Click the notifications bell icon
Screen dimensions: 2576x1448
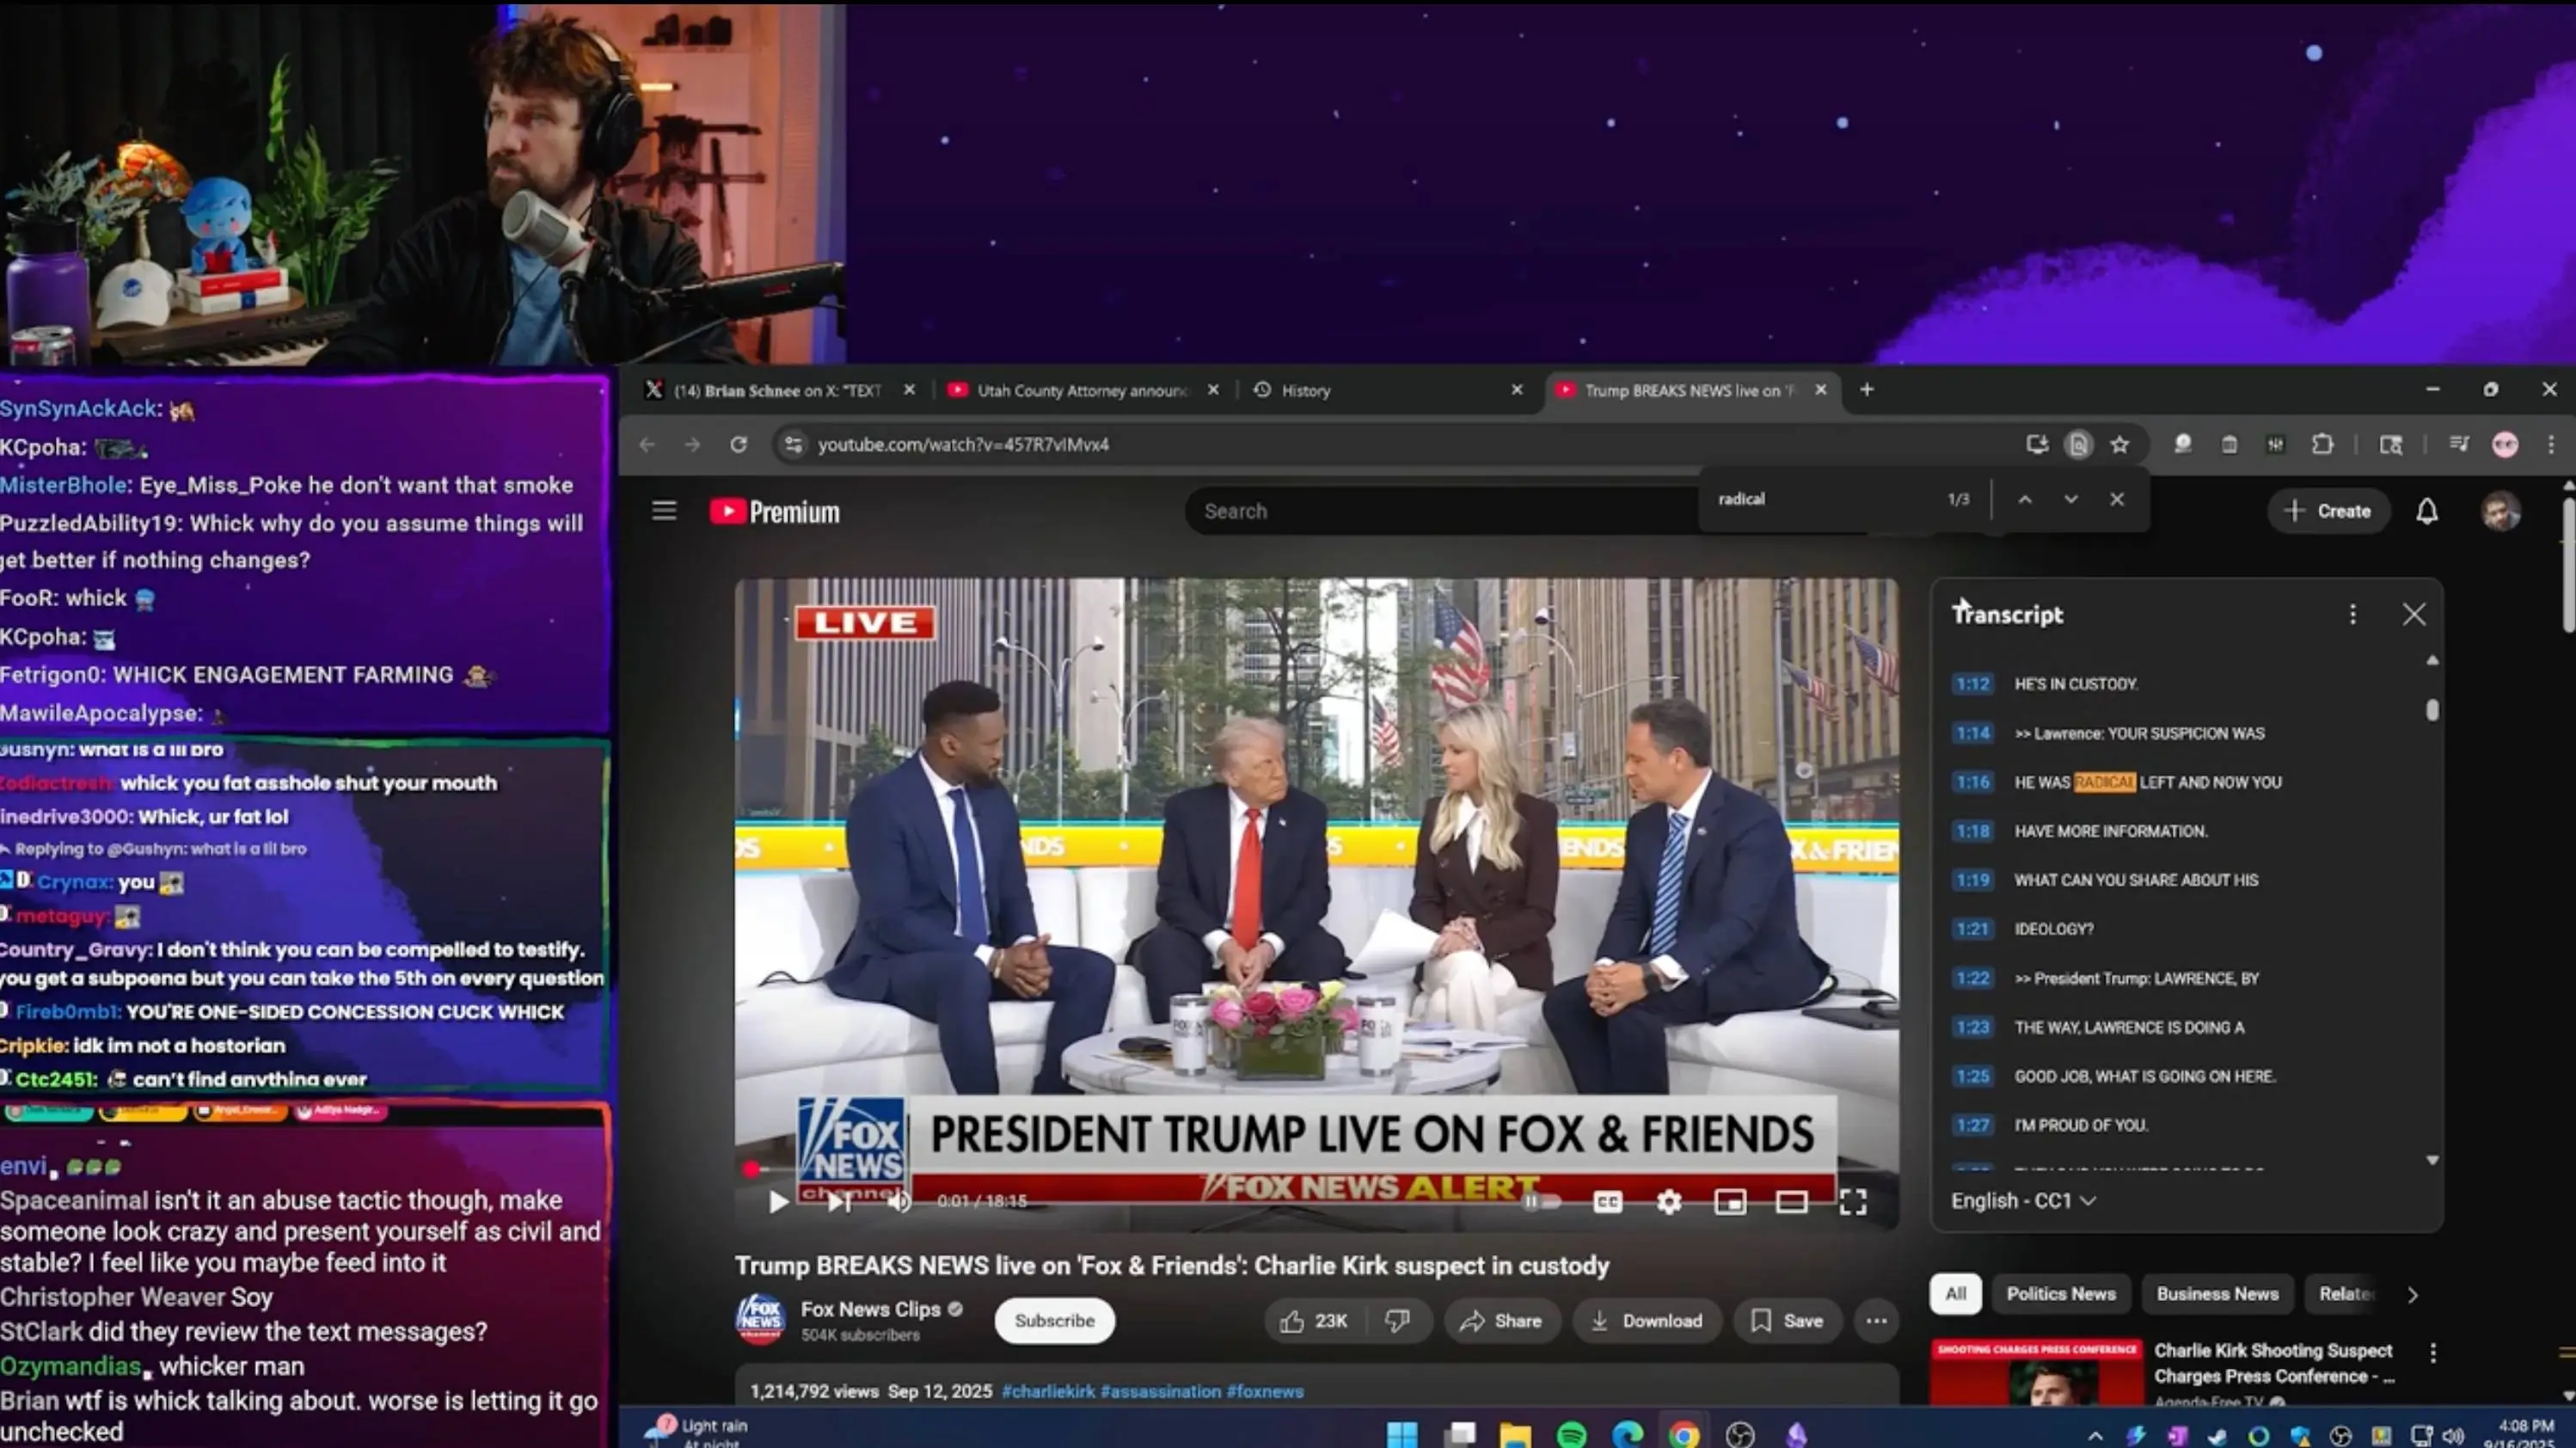coord(2426,511)
